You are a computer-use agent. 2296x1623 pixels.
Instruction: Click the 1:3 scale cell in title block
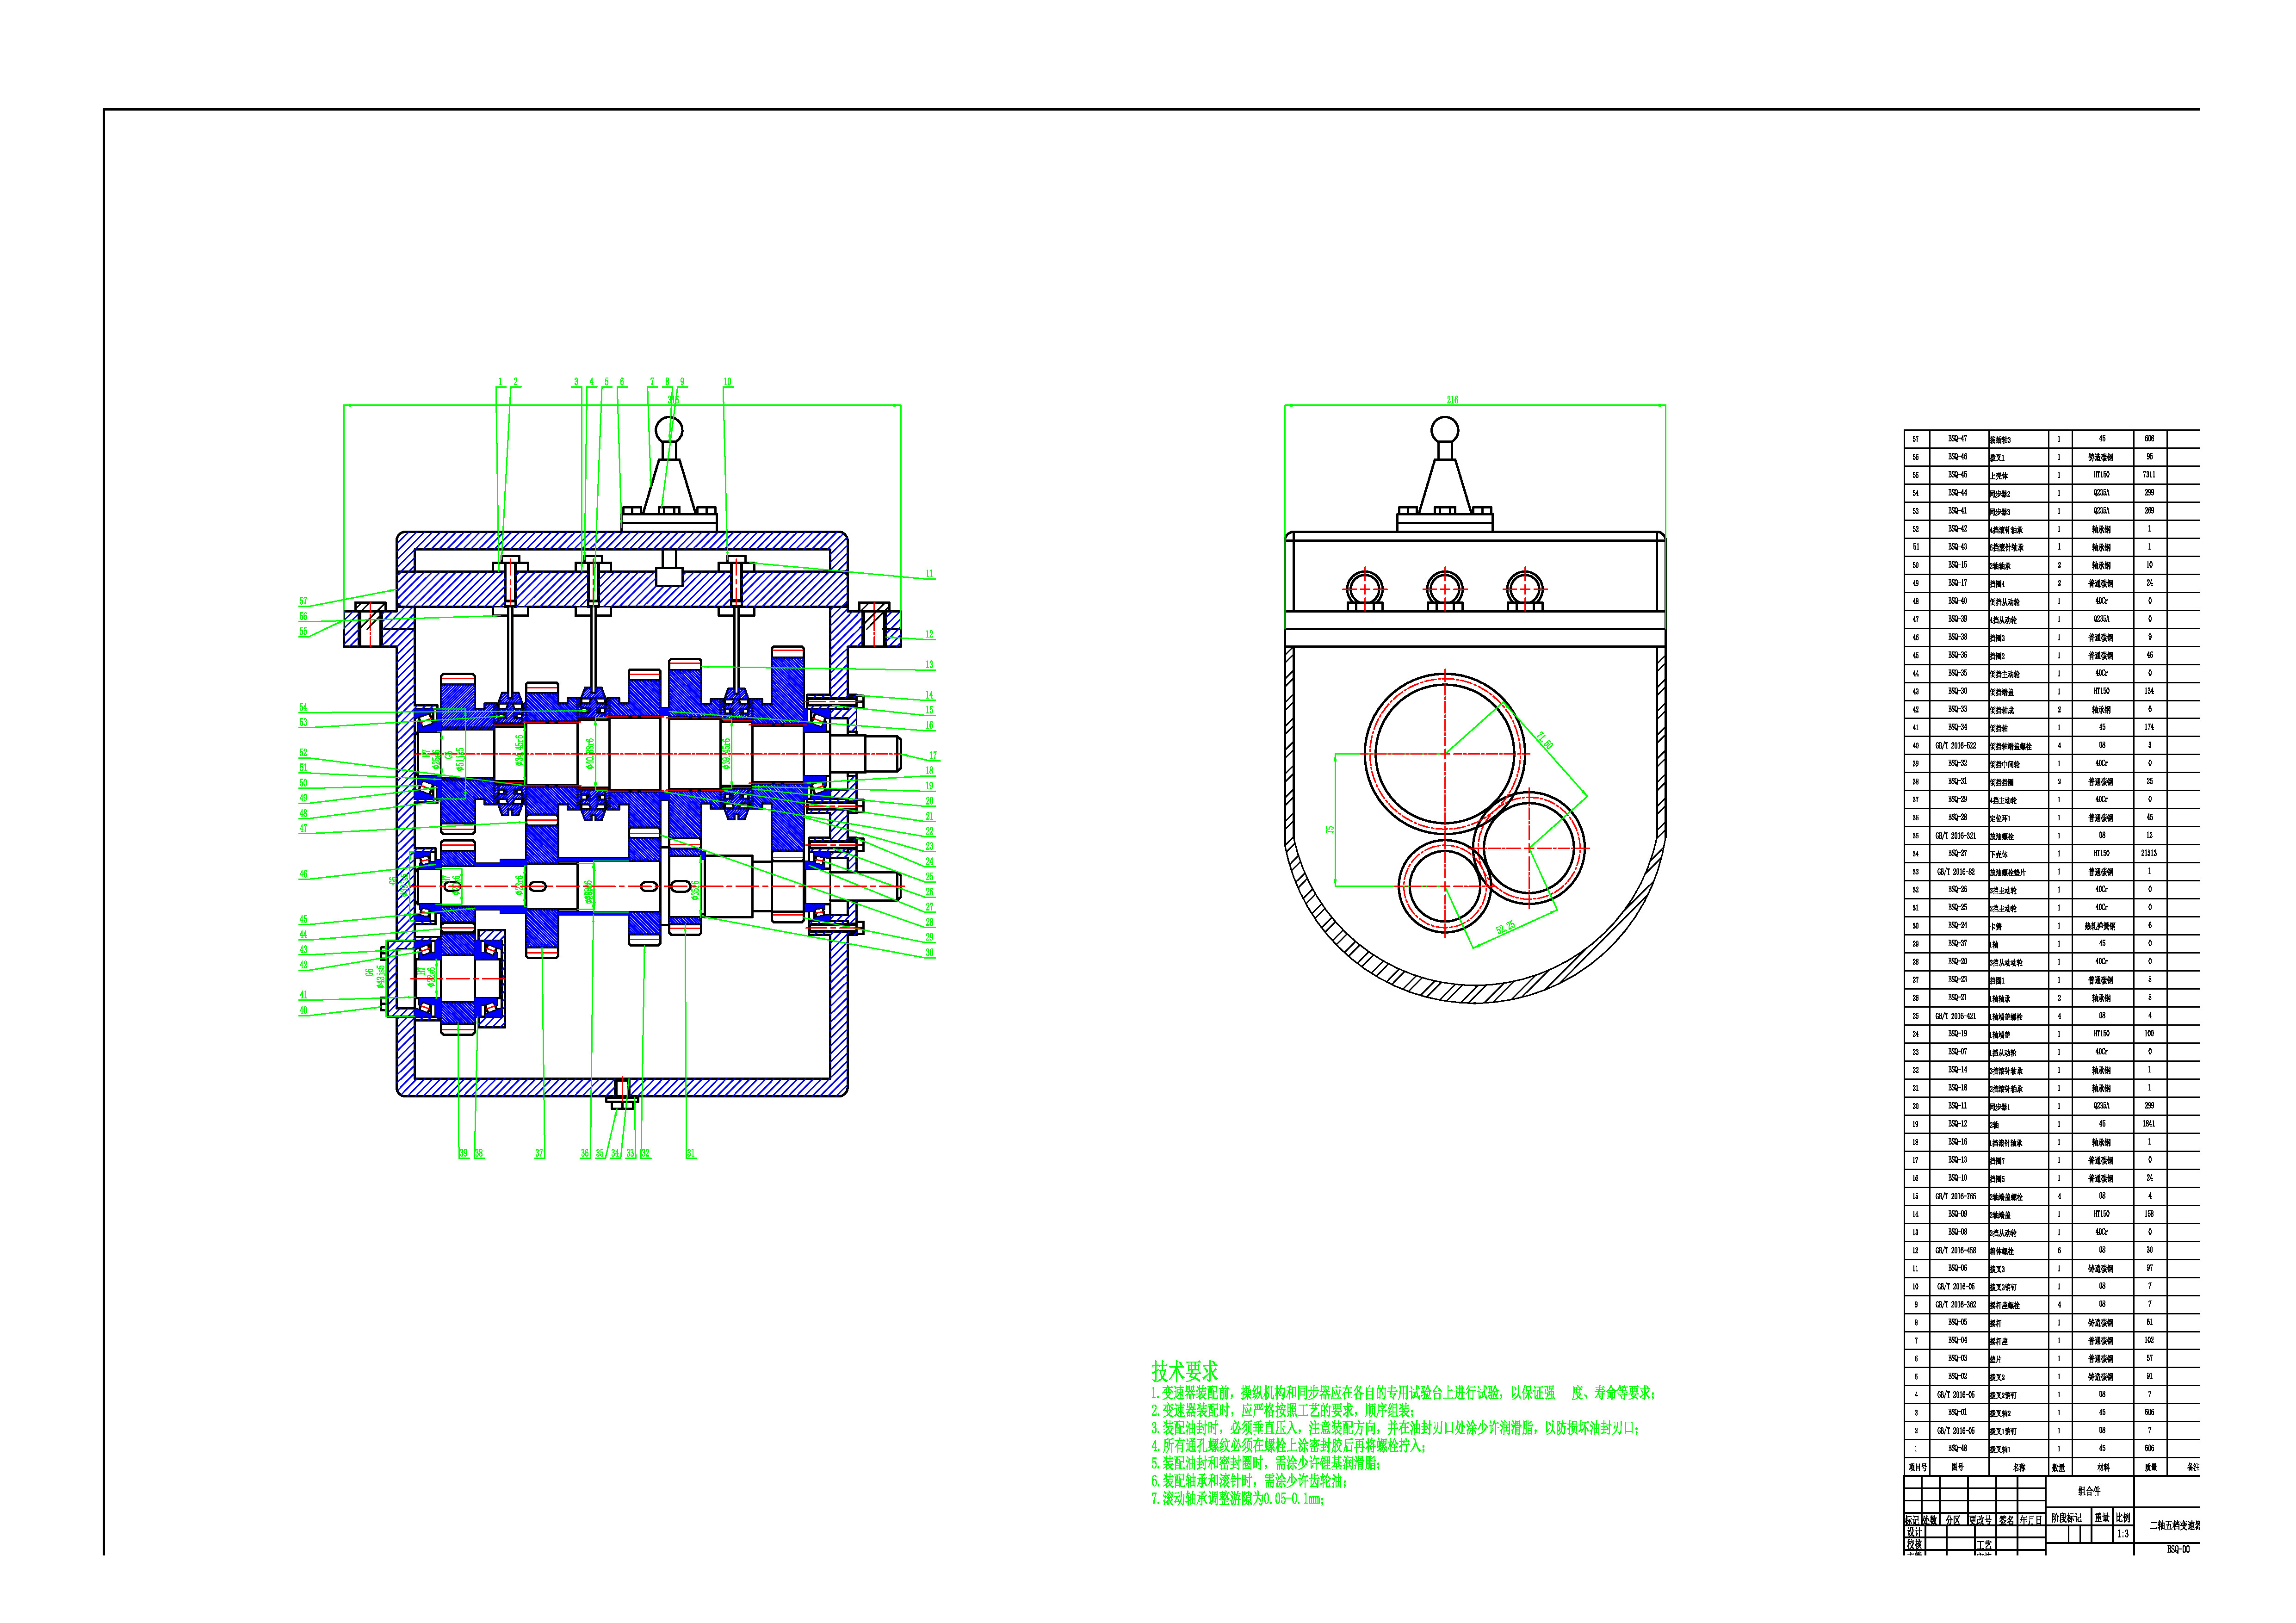click(x=2122, y=1534)
